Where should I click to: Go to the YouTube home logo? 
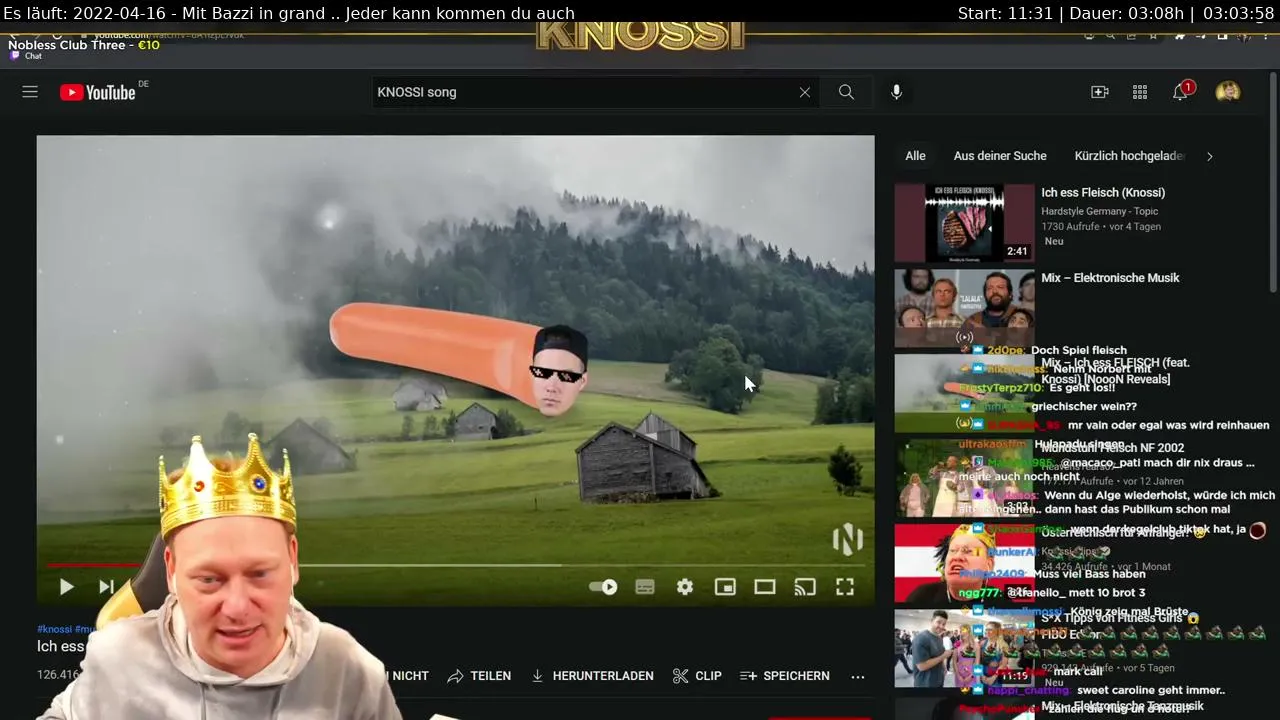pos(98,92)
